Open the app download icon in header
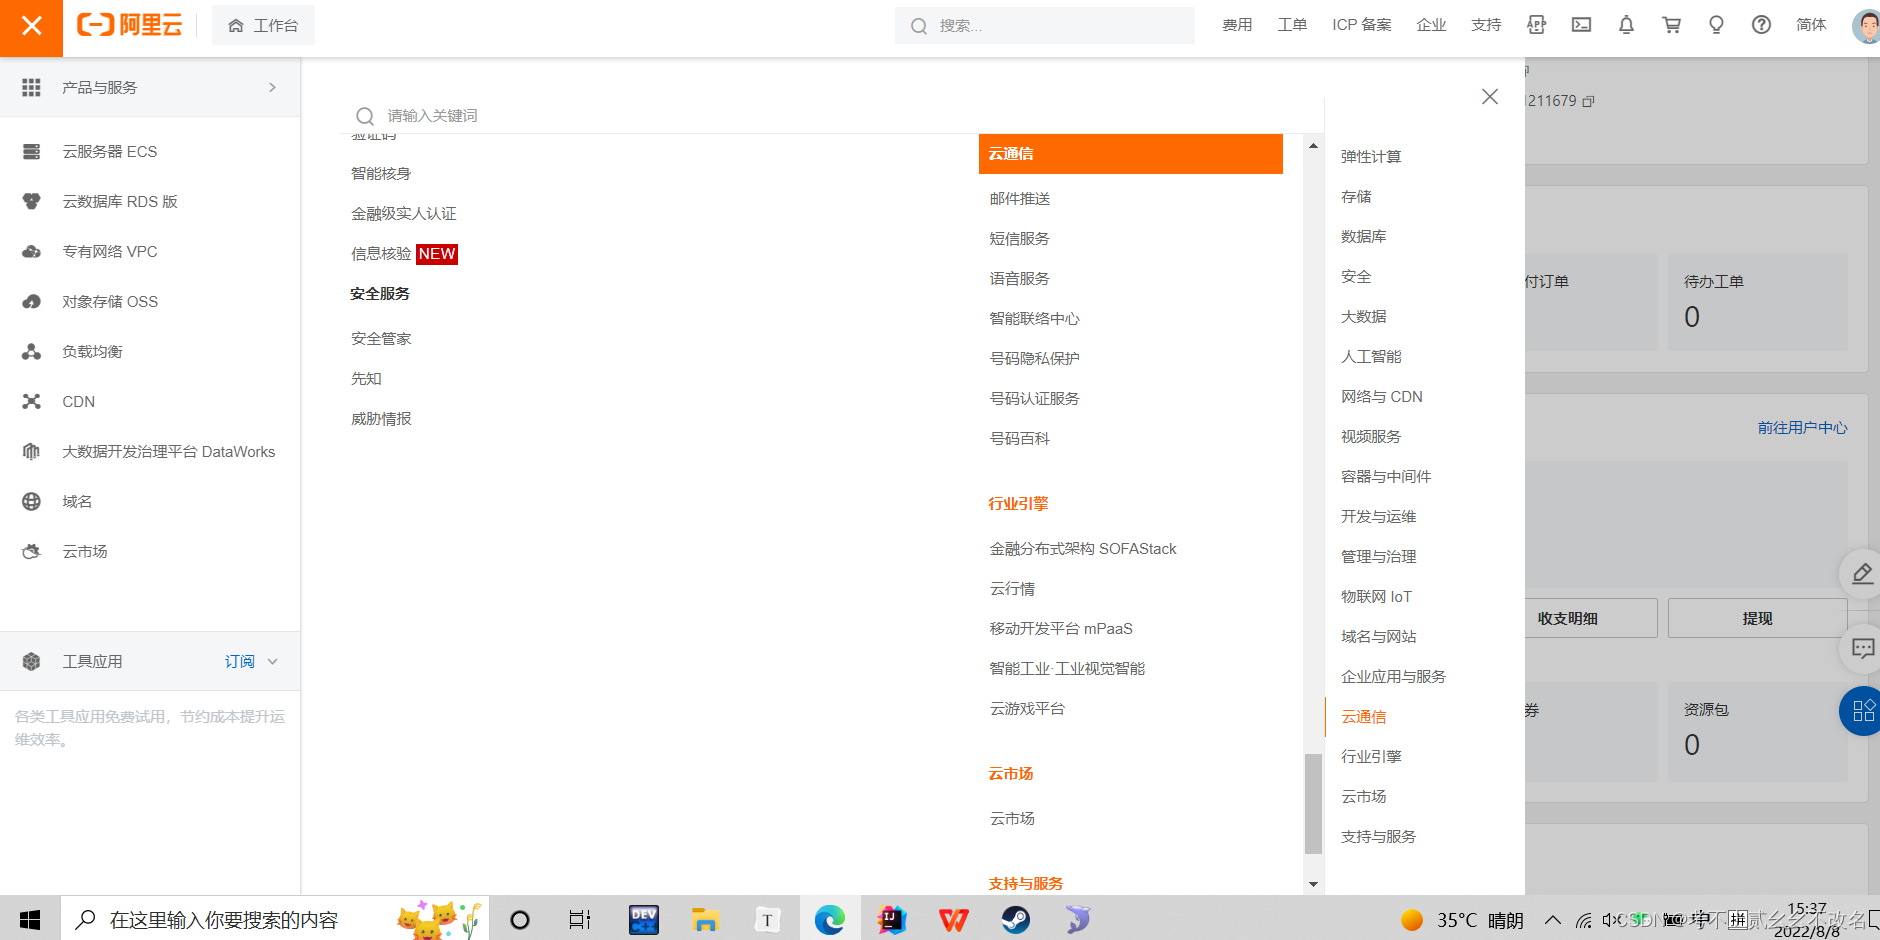This screenshot has height=940, width=1880. click(1537, 25)
